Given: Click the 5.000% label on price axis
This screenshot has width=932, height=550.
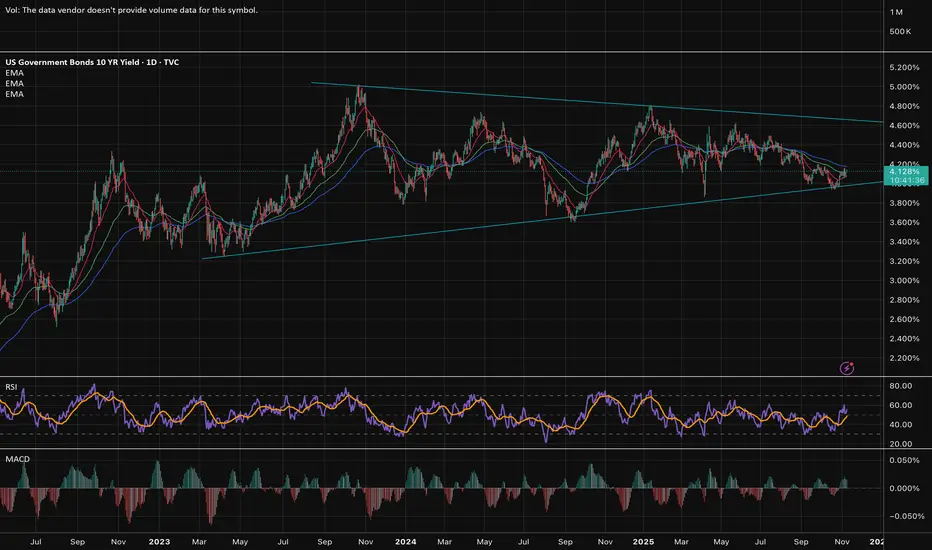Looking at the screenshot, I should (x=906, y=87).
